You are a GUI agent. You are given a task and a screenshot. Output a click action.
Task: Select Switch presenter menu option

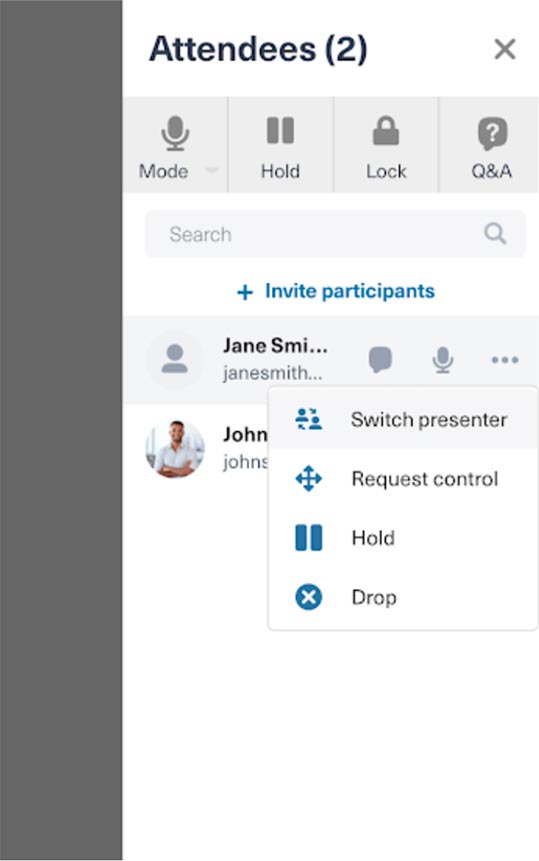403,420
